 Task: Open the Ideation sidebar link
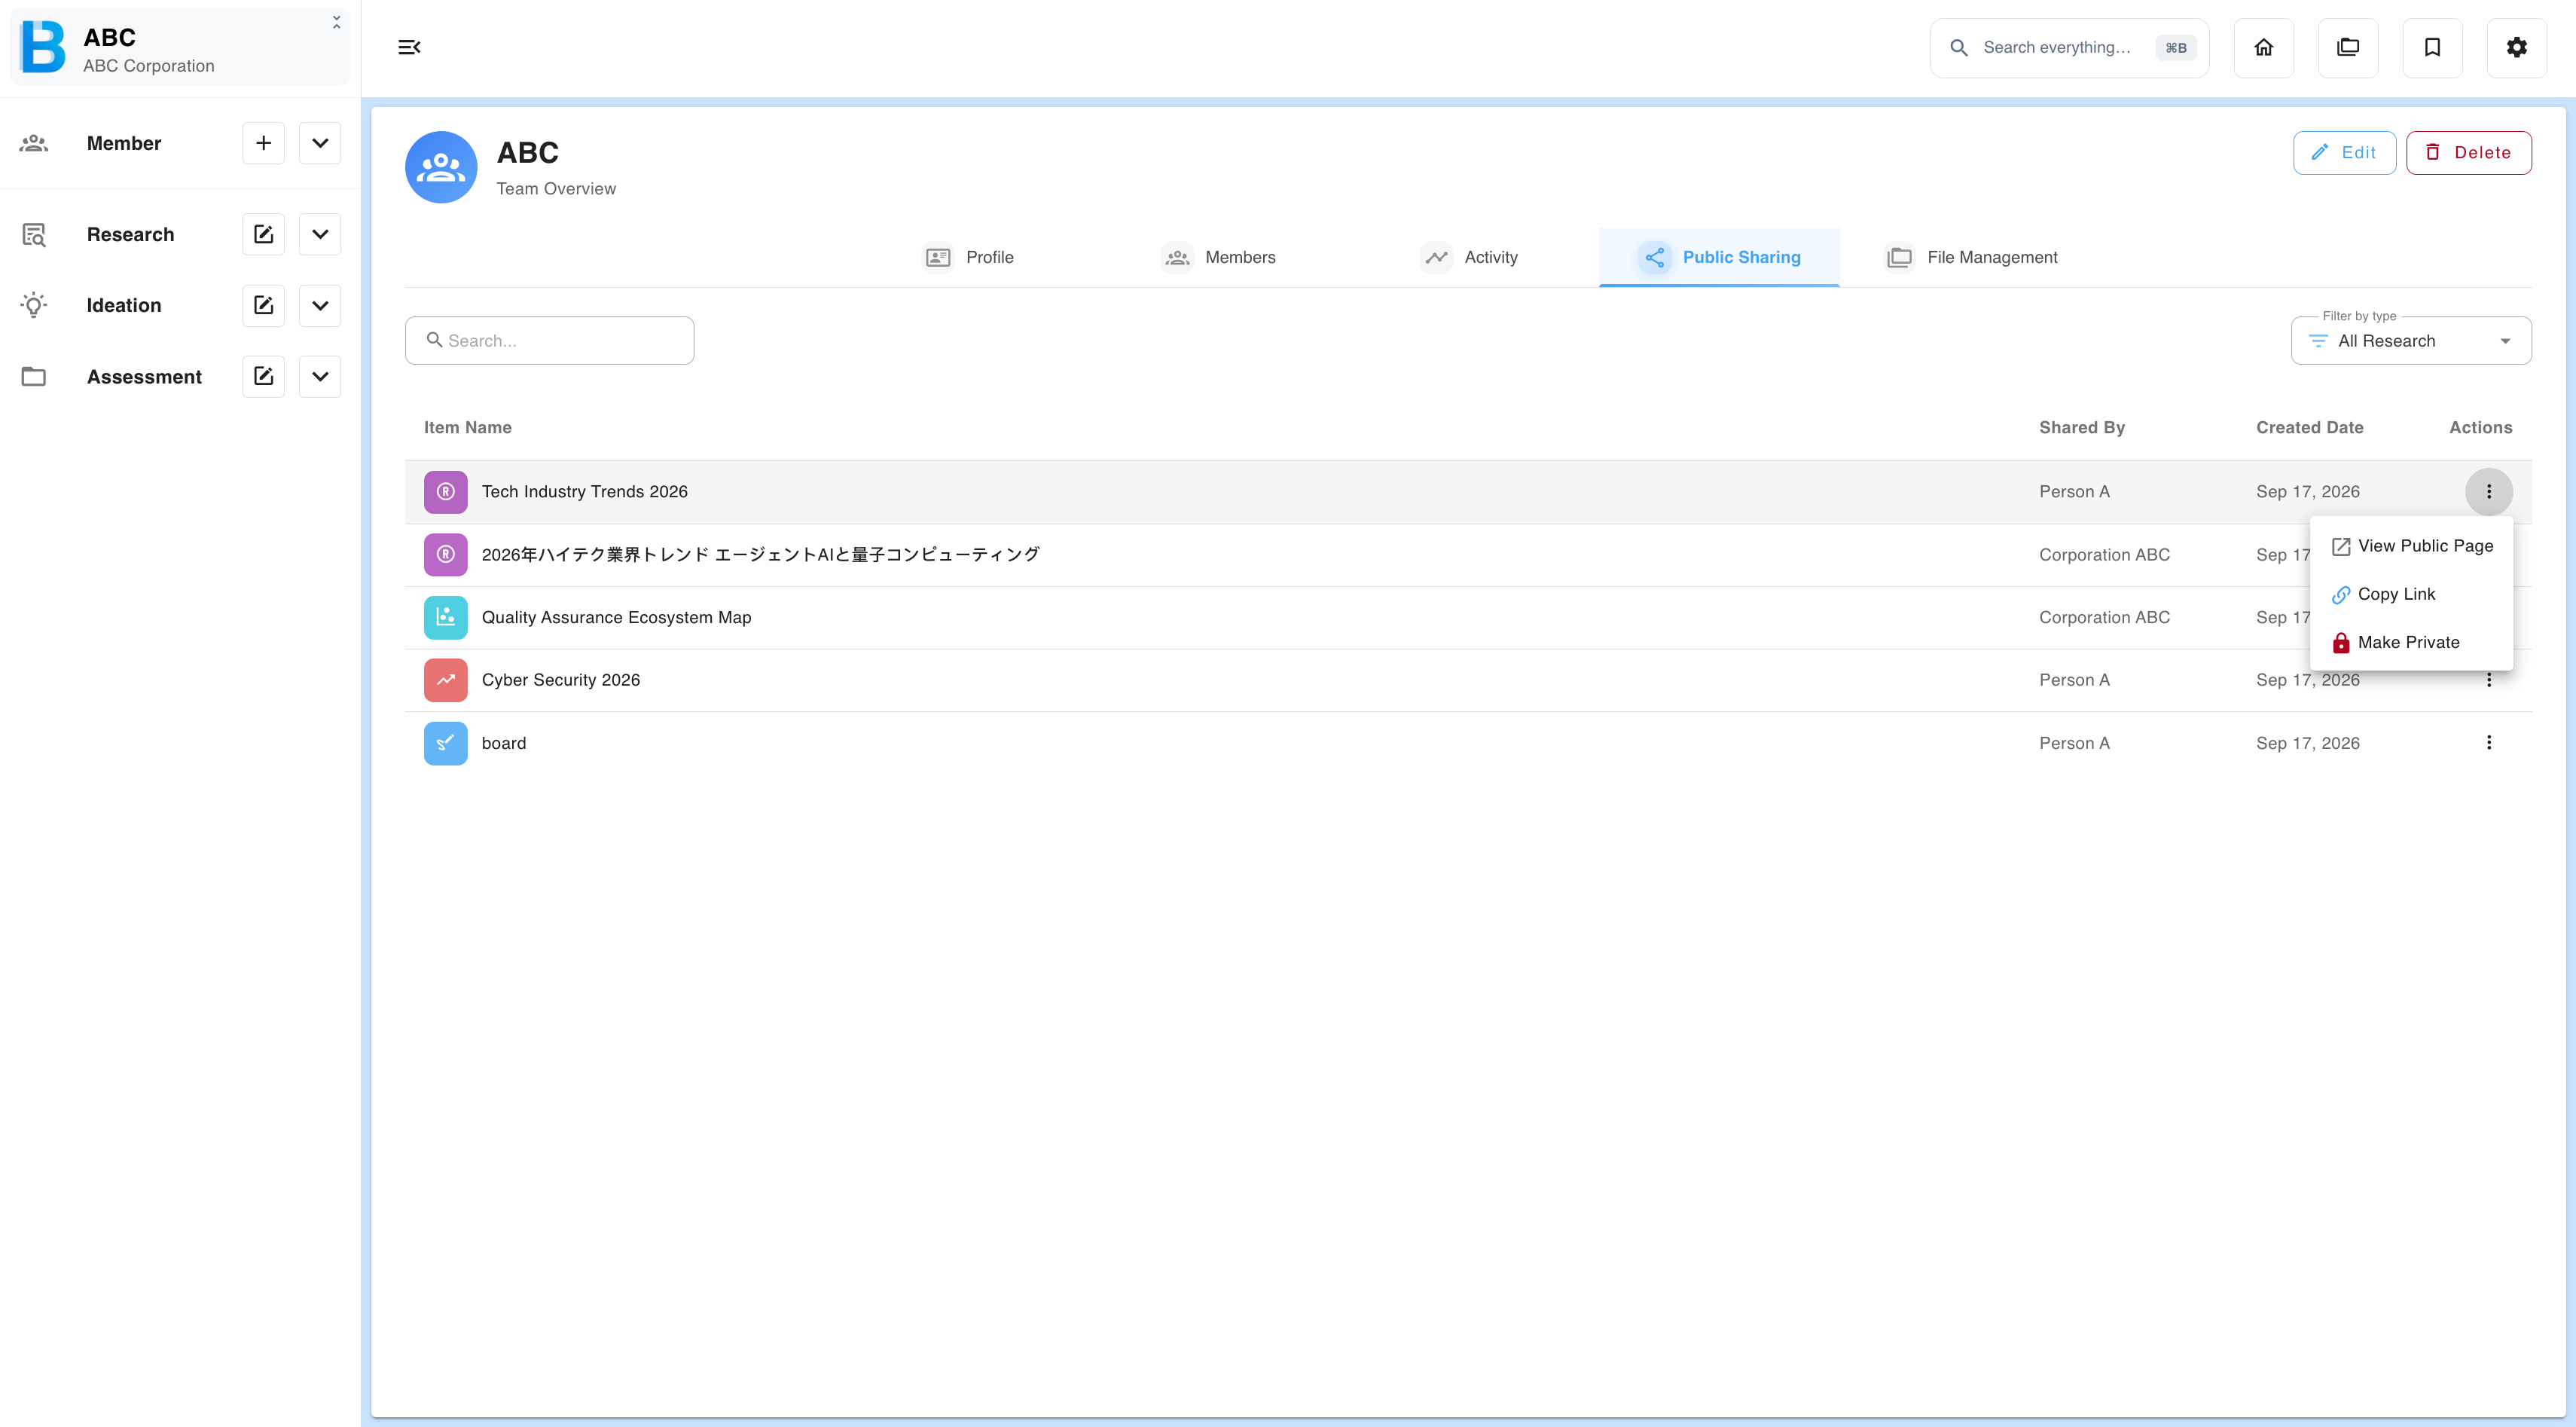click(x=124, y=305)
